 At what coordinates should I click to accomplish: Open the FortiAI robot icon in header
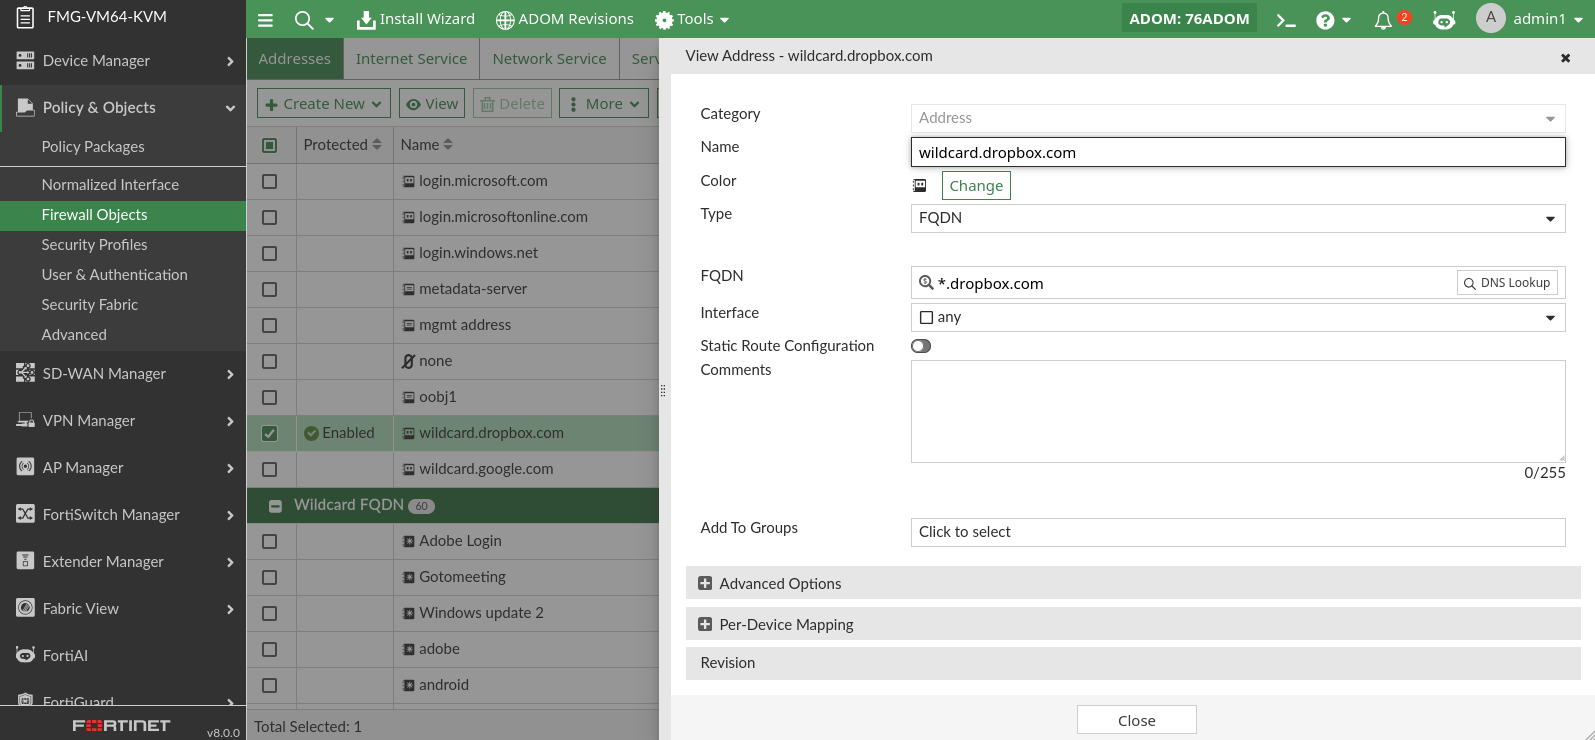(1443, 20)
